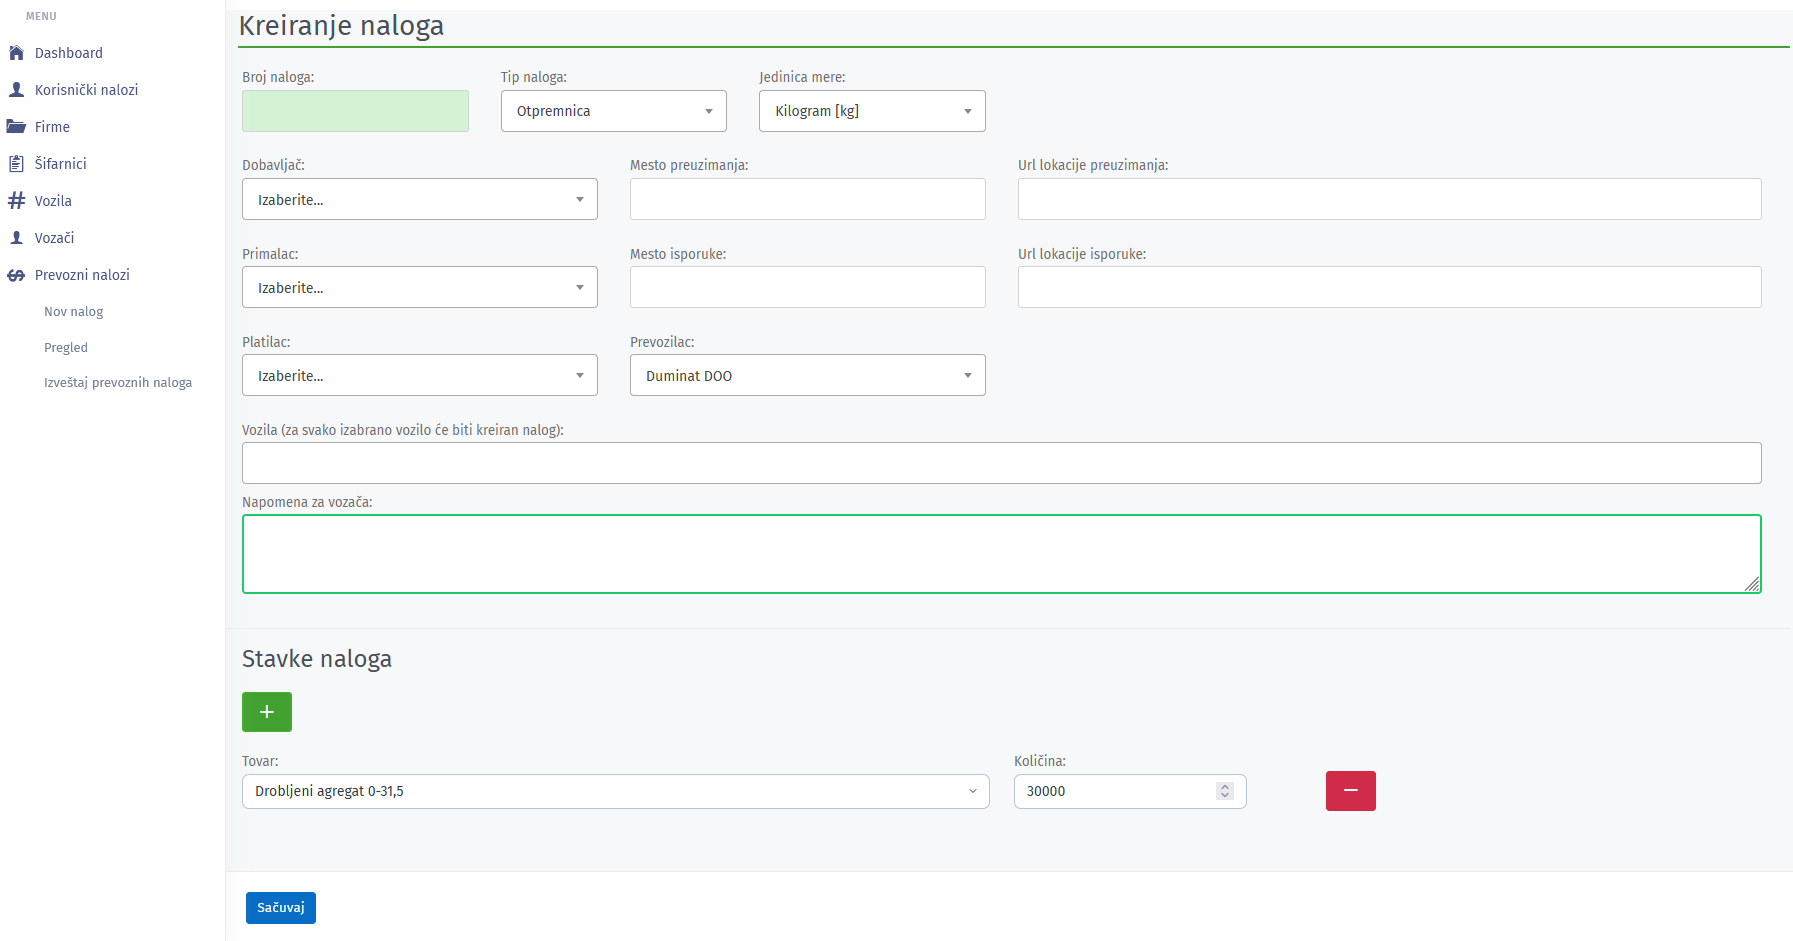Click the Korisnički nalozi user icon

[16, 90]
